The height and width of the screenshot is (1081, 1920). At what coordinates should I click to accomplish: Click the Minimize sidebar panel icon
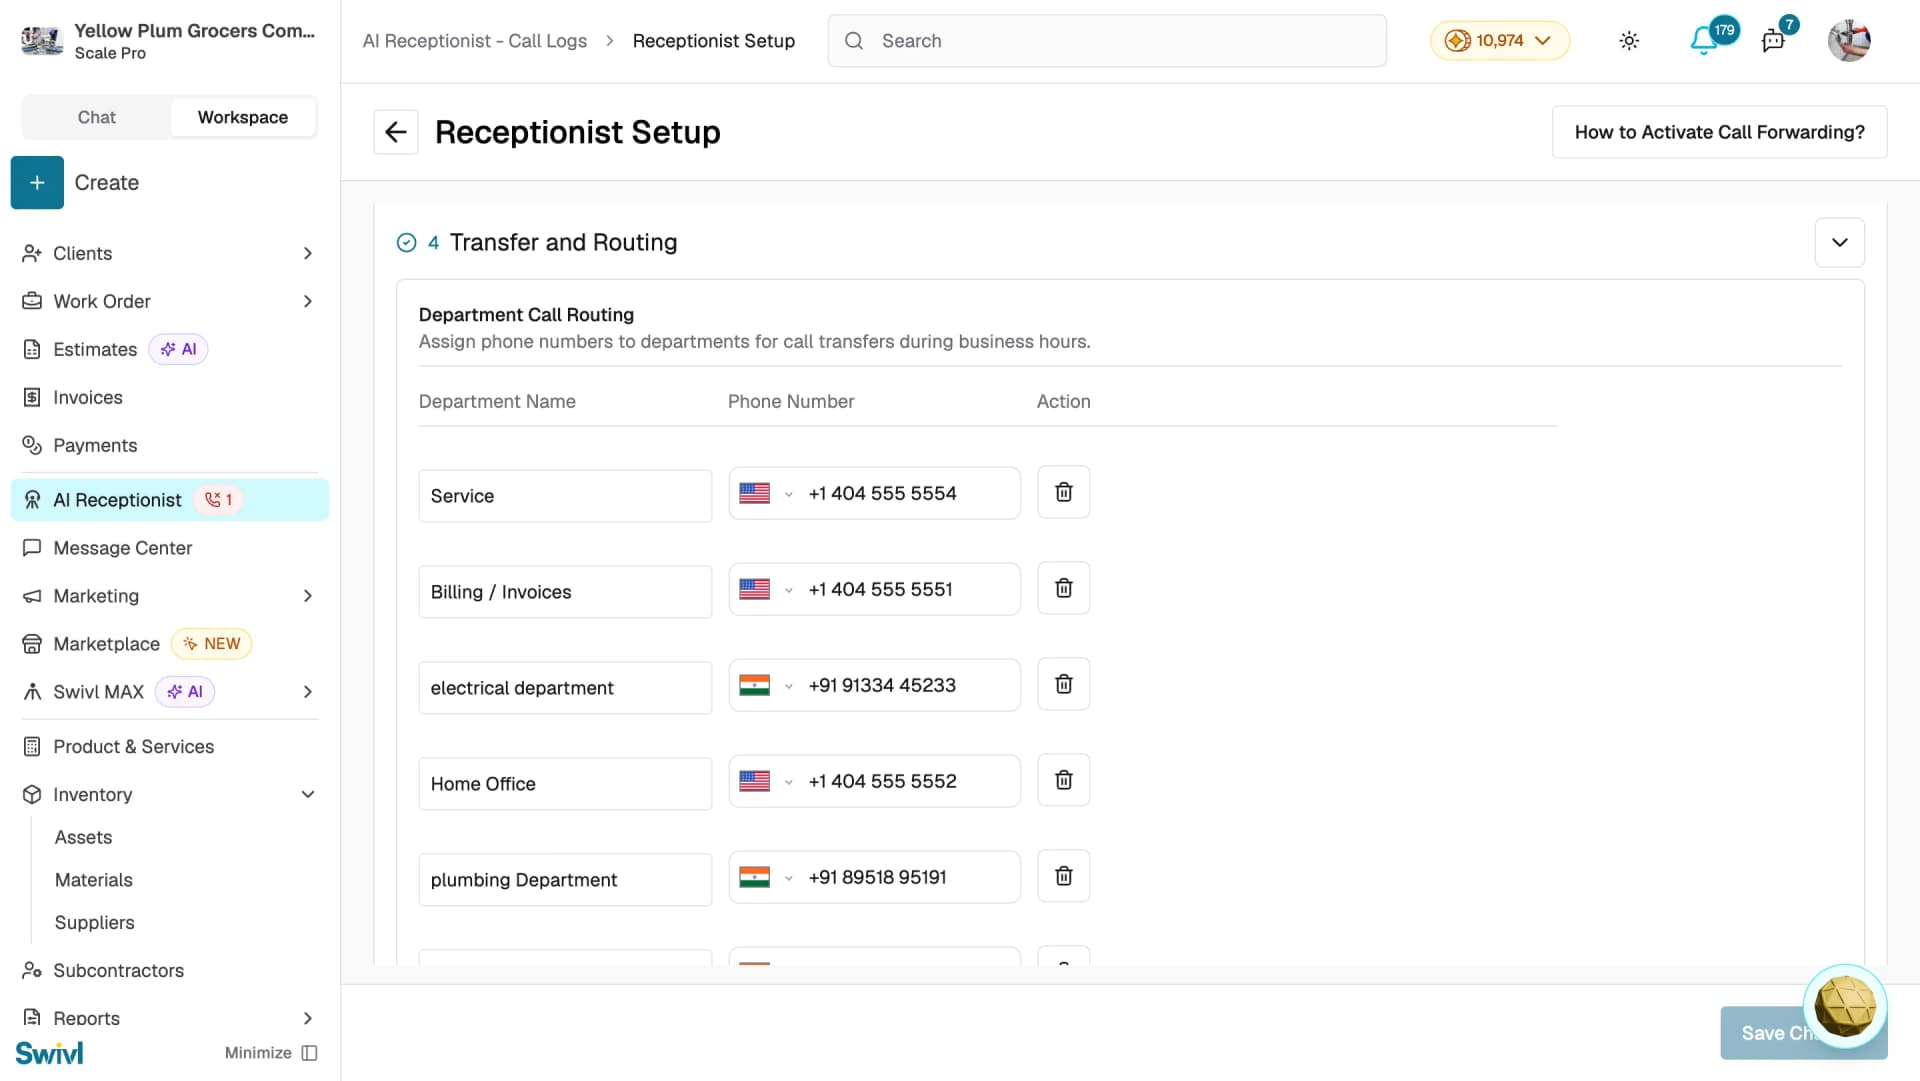[309, 1053]
